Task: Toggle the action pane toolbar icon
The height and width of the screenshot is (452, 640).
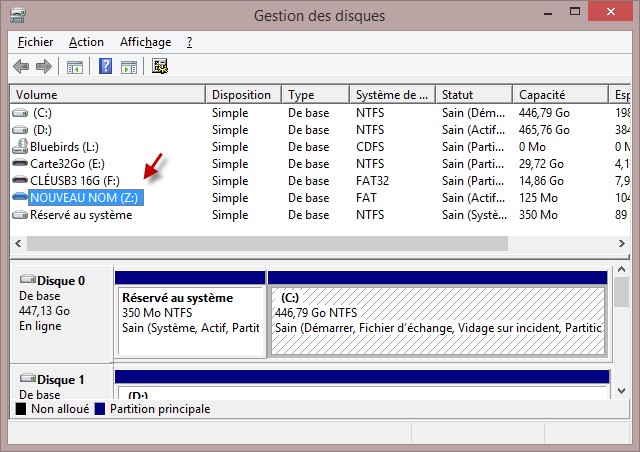Action: click(129, 67)
